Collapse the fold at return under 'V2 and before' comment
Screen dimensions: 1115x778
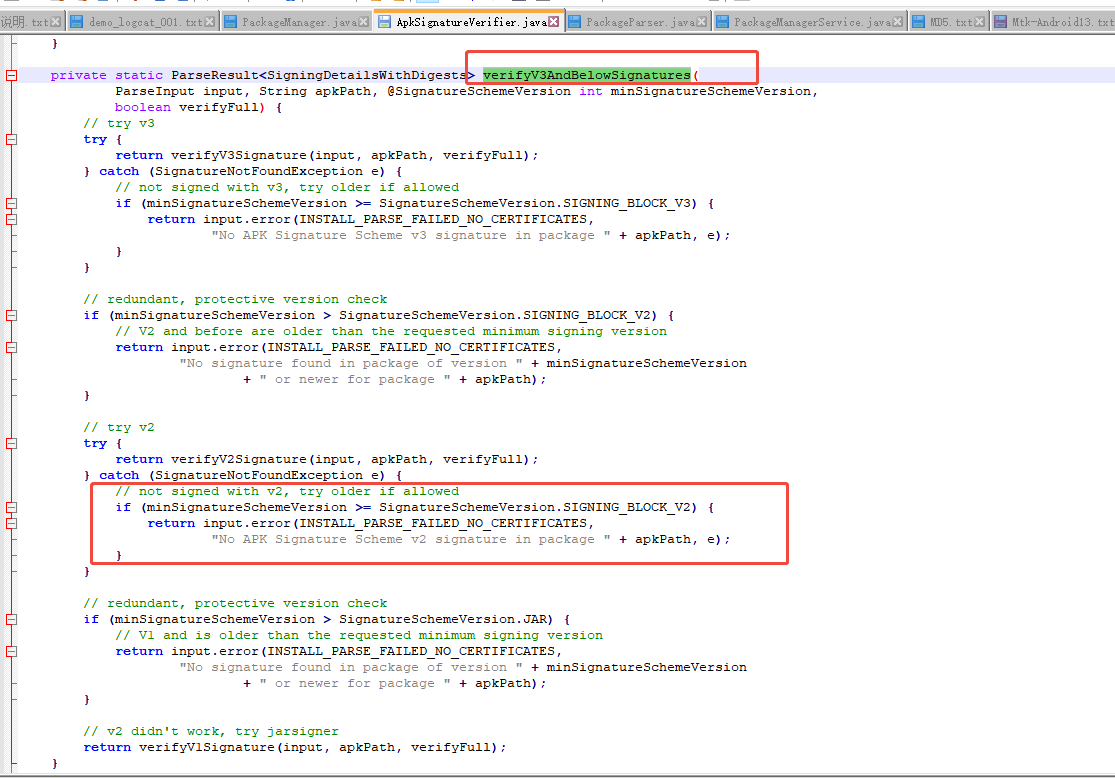point(11,348)
